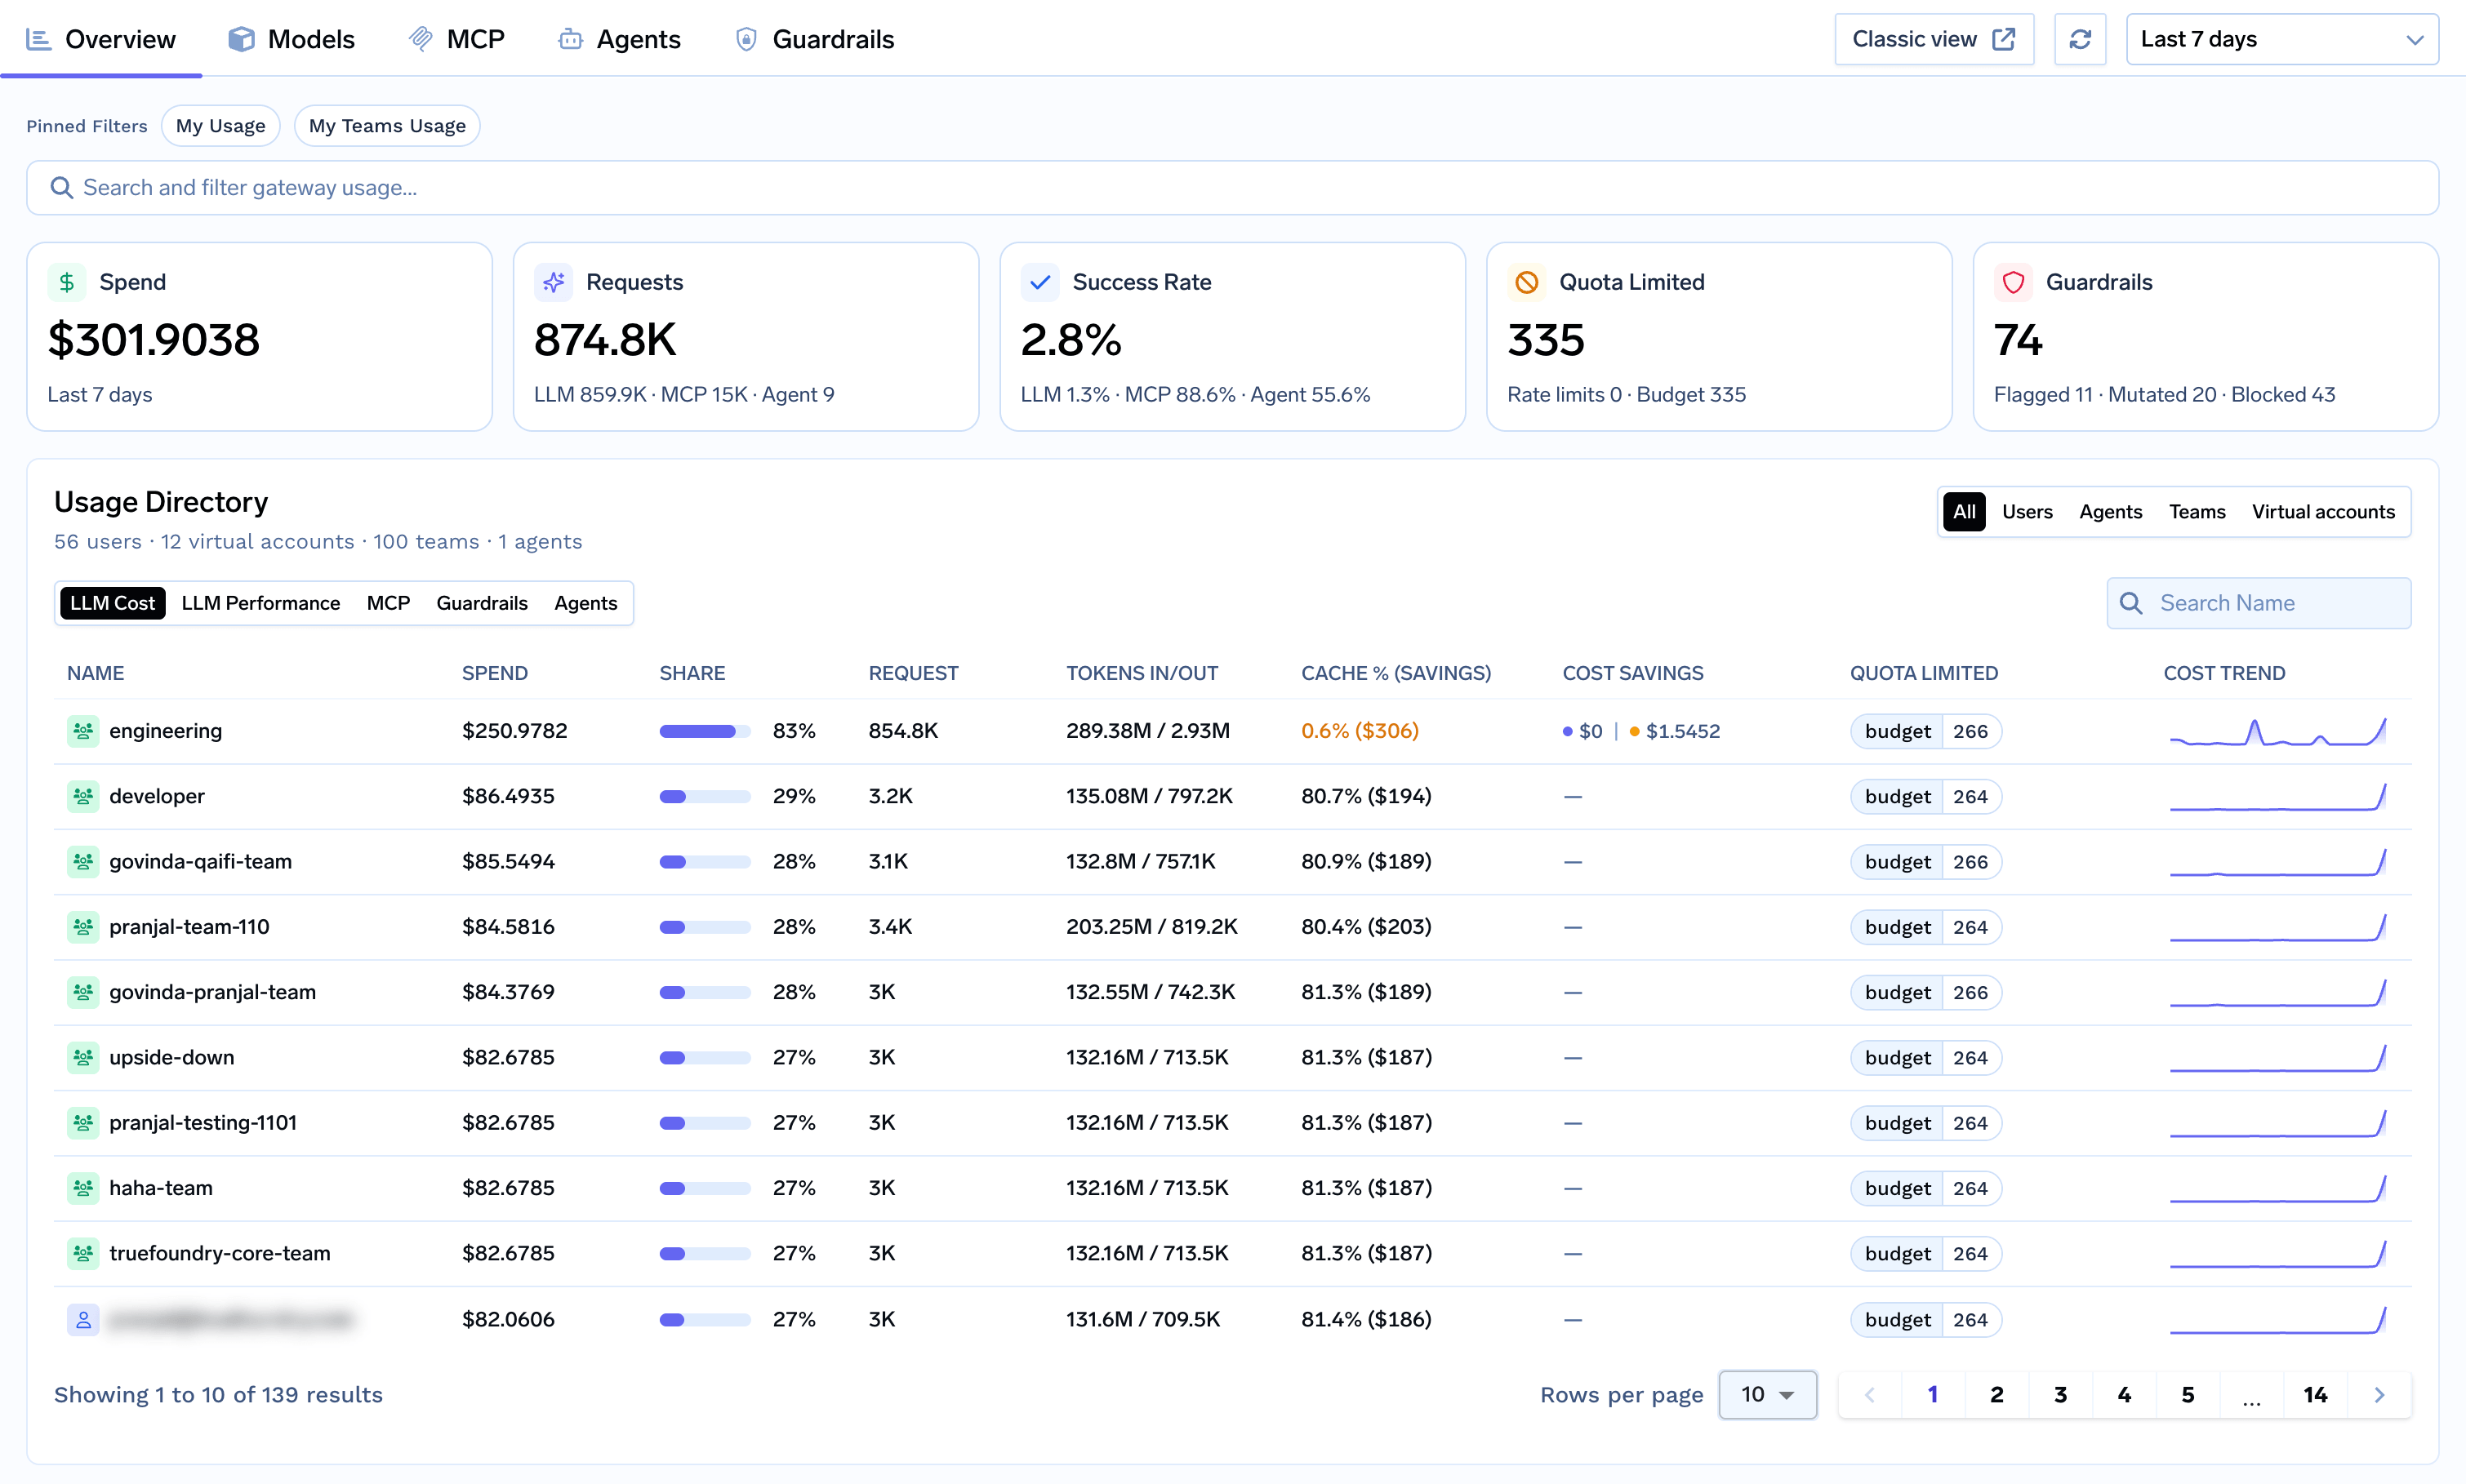Click the upside-down team icon
This screenshot has width=2466, height=1484.
(x=83, y=1057)
